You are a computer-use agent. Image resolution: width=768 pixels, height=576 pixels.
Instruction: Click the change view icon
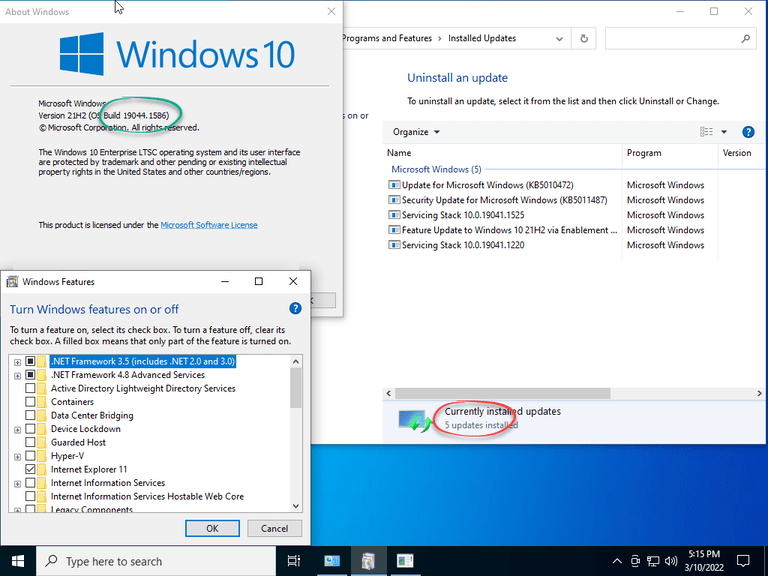tap(706, 132)
